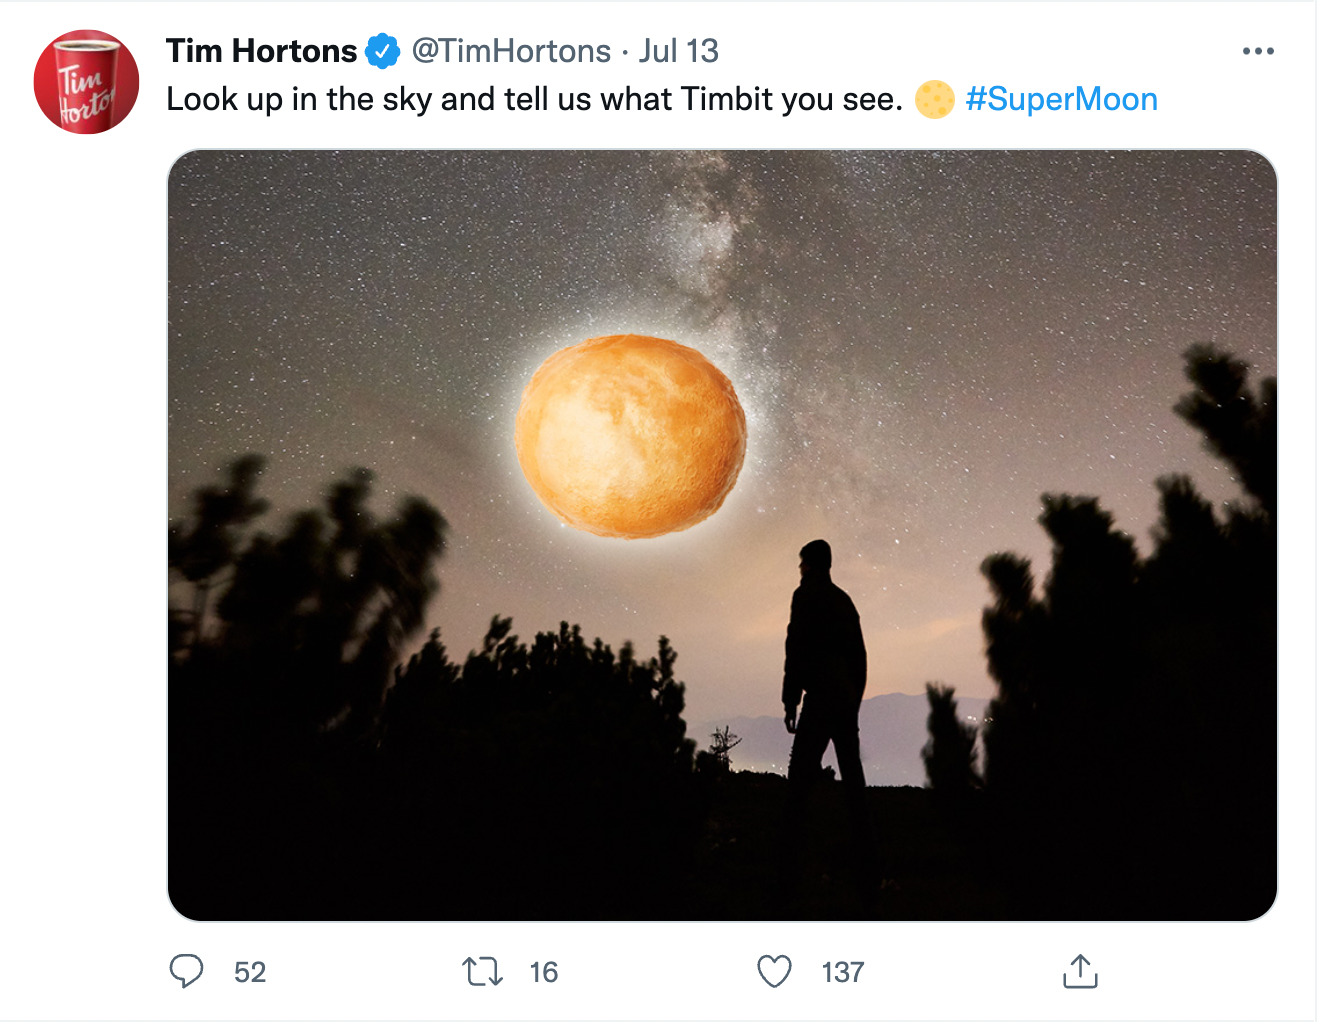The image size is (1318, 1022).
Task: Click the Tim Hortons display name
Action: [262, 51]
